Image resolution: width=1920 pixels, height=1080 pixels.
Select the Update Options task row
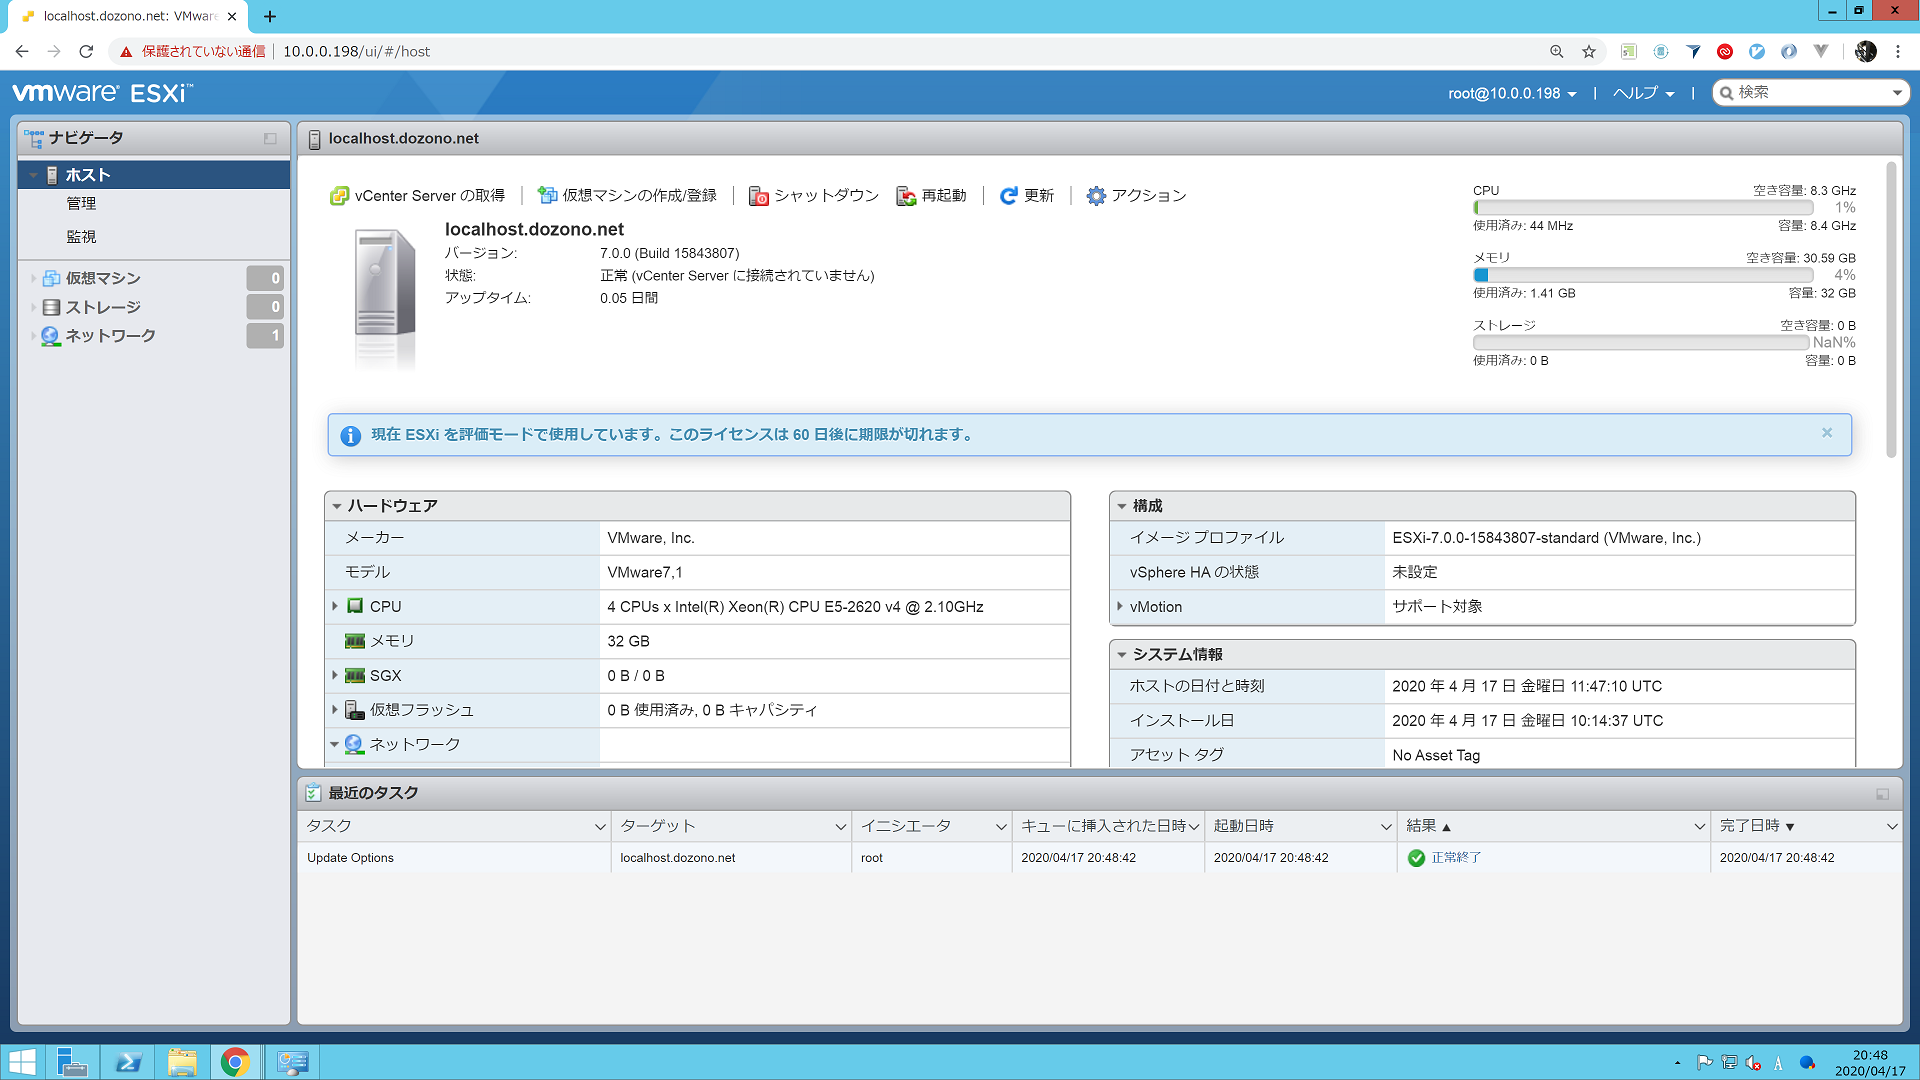point(1100,858)
